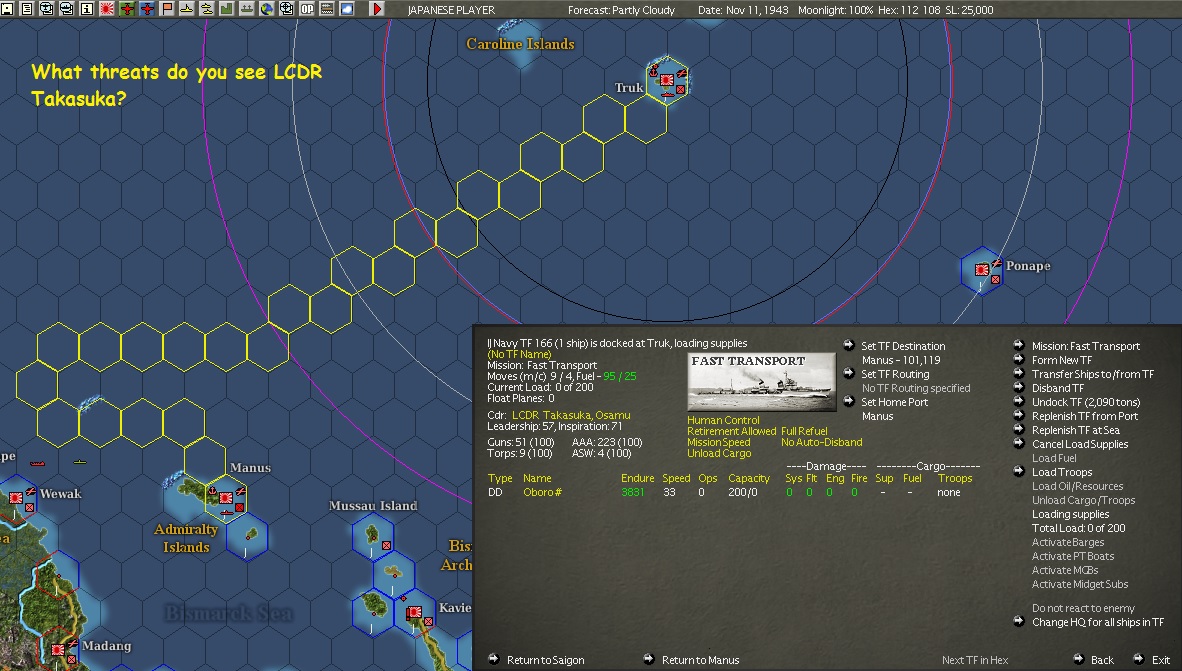Choose Replenish TF from Port

pos(1085,416)
